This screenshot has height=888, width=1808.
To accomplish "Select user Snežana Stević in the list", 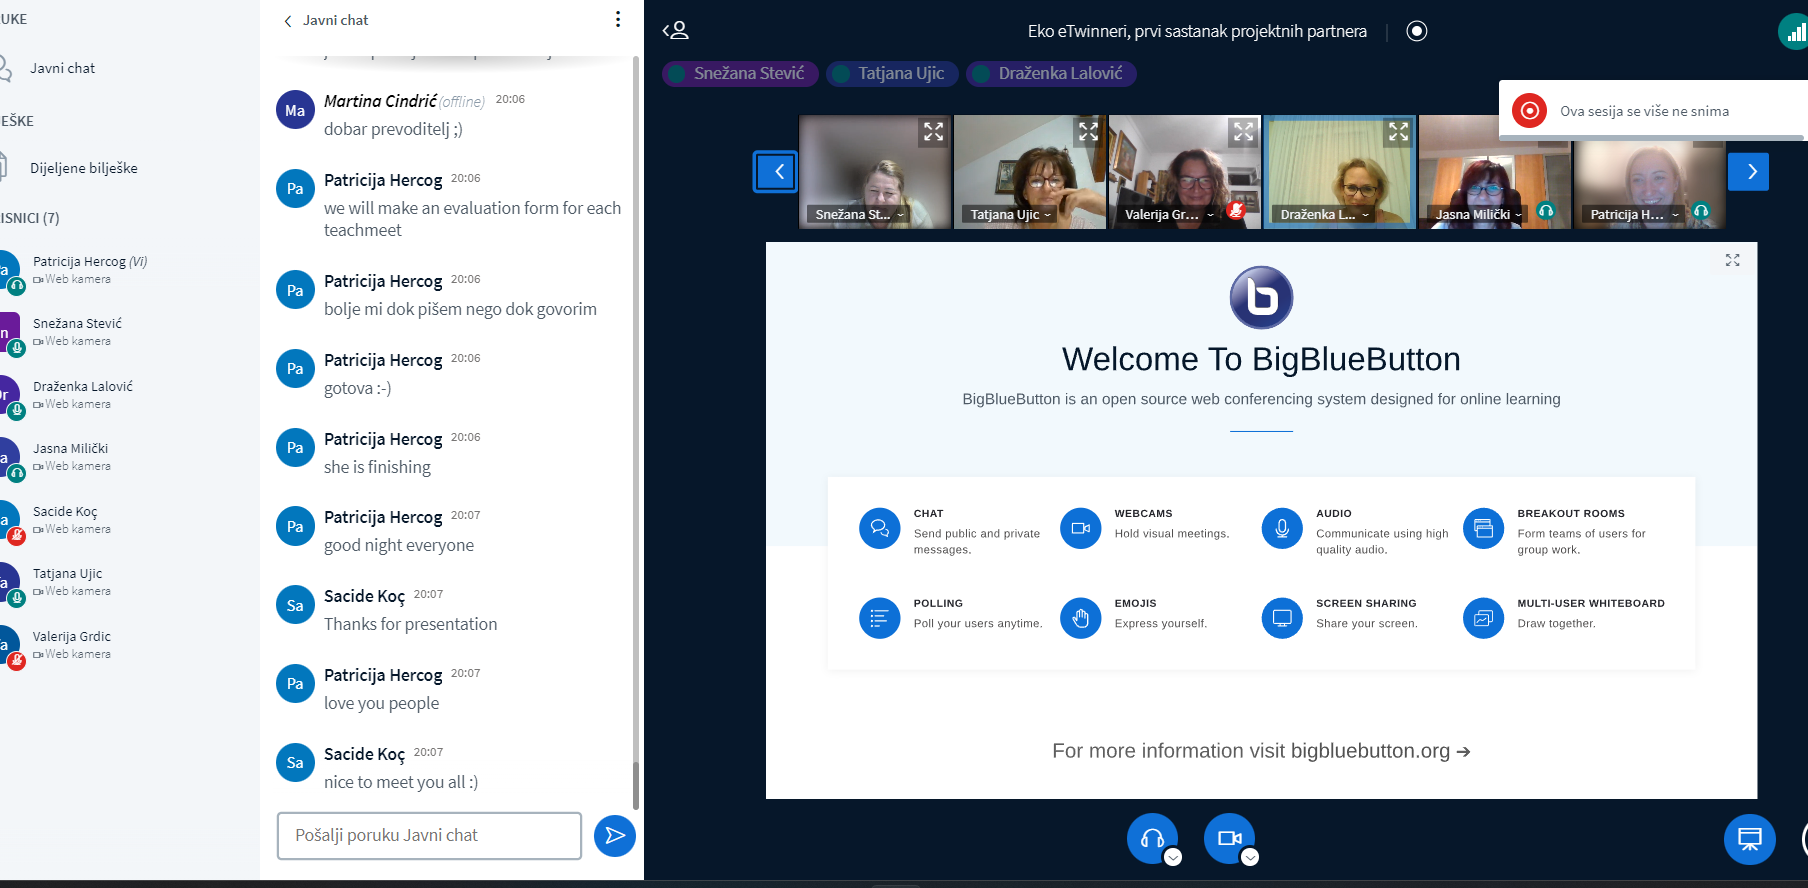I will [77, 332].
